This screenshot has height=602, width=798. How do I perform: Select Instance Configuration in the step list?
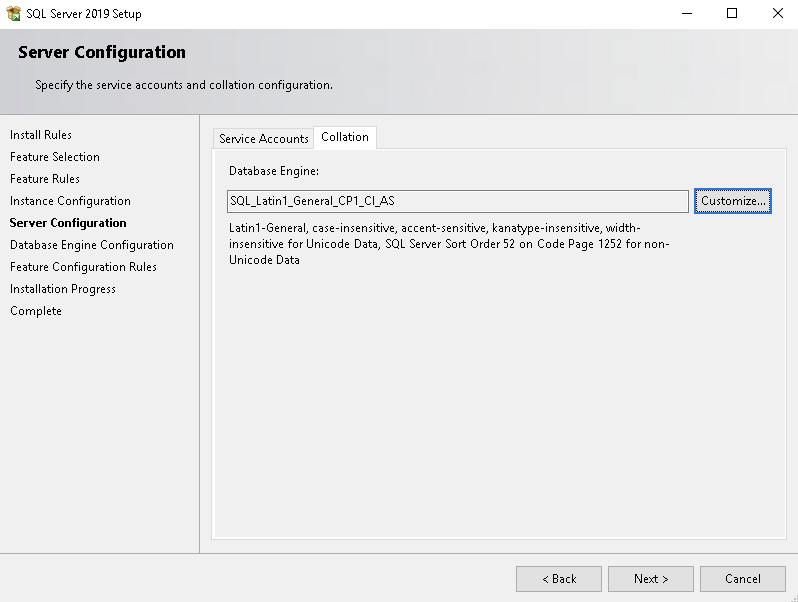pos(70,201)
